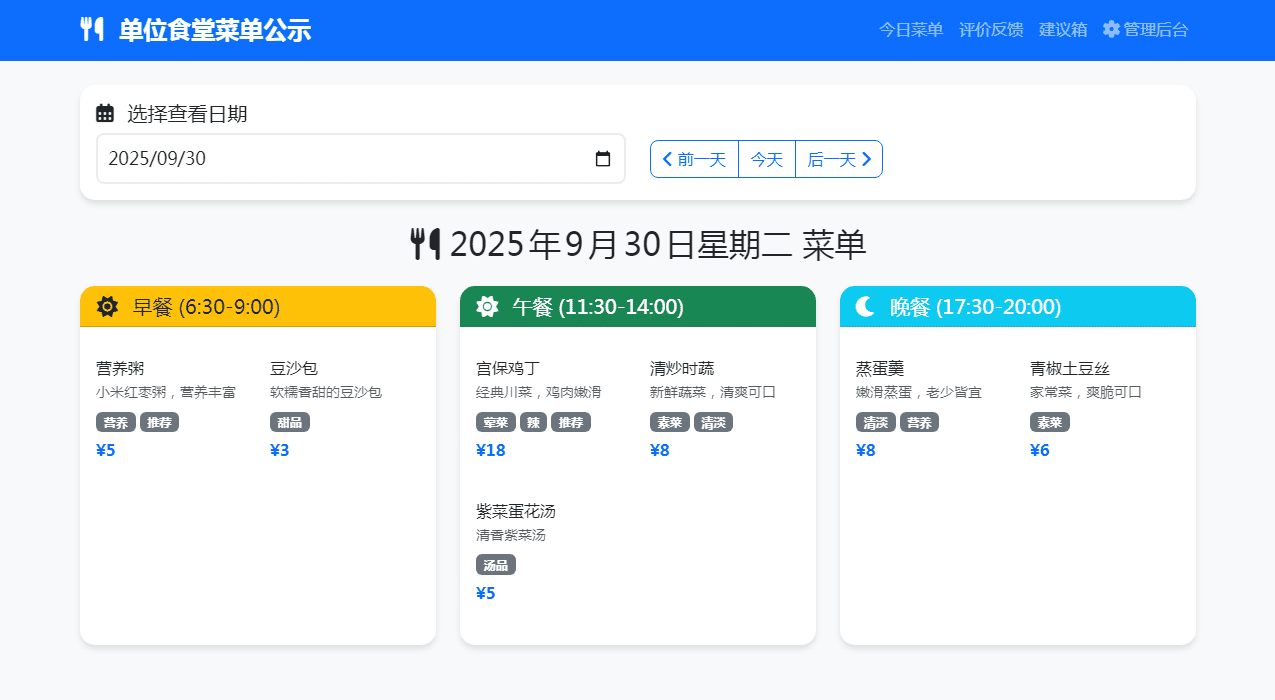Screen dimensions: 1275x700
Task: Click the moon icon in 晚餐 header
Action: [865, 307]
